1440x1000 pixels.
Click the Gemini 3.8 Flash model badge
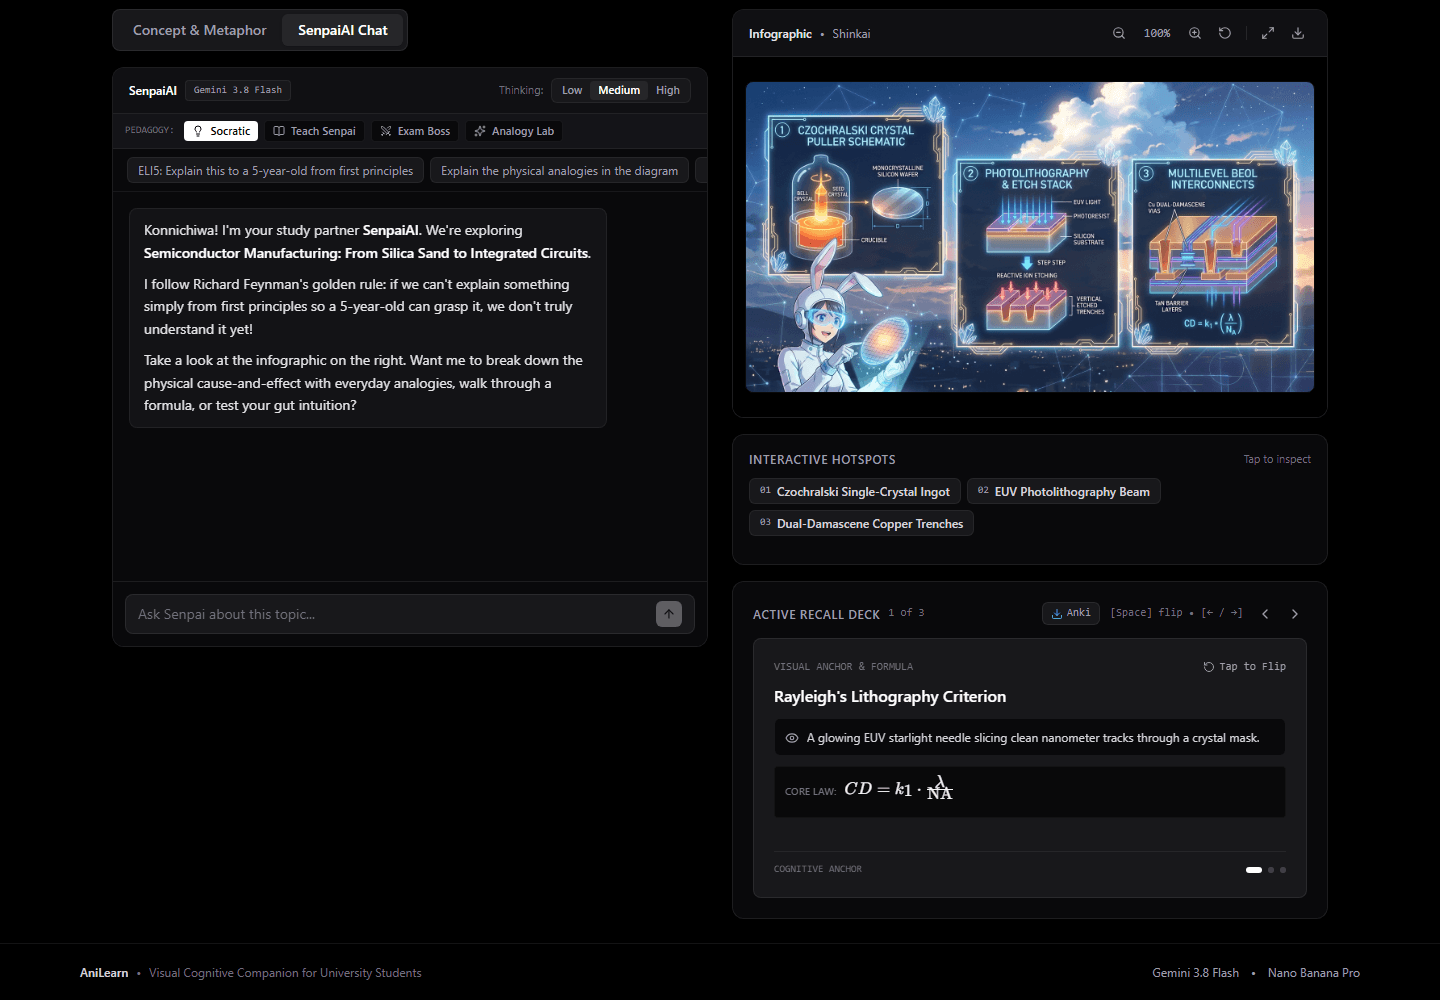(x=238, y=90)
